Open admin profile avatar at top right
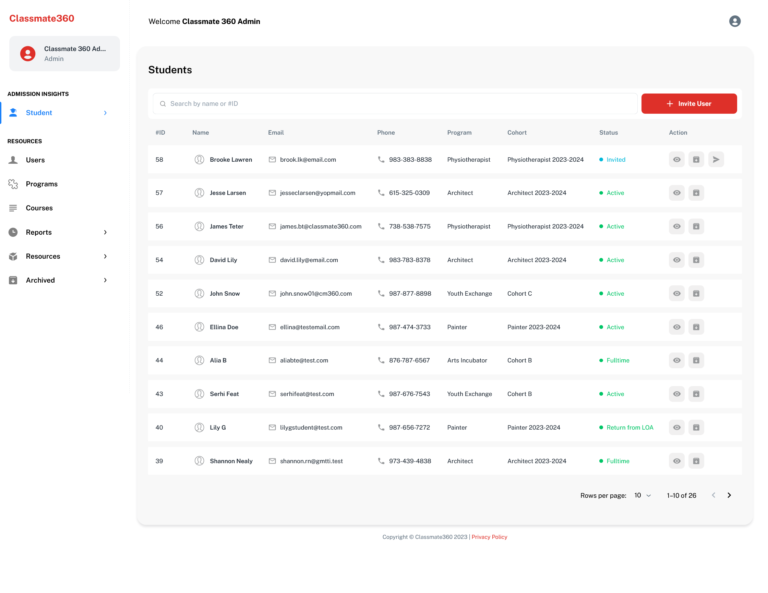The width and height of the screenshot is (768, 593). (x=735, y=21)
